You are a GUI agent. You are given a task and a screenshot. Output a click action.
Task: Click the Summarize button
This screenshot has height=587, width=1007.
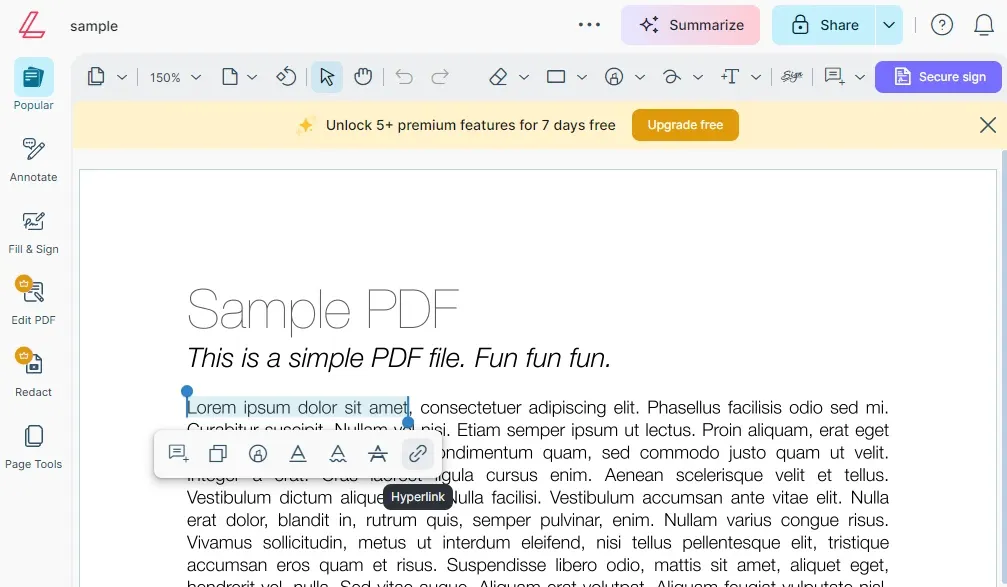coord(690,24)
